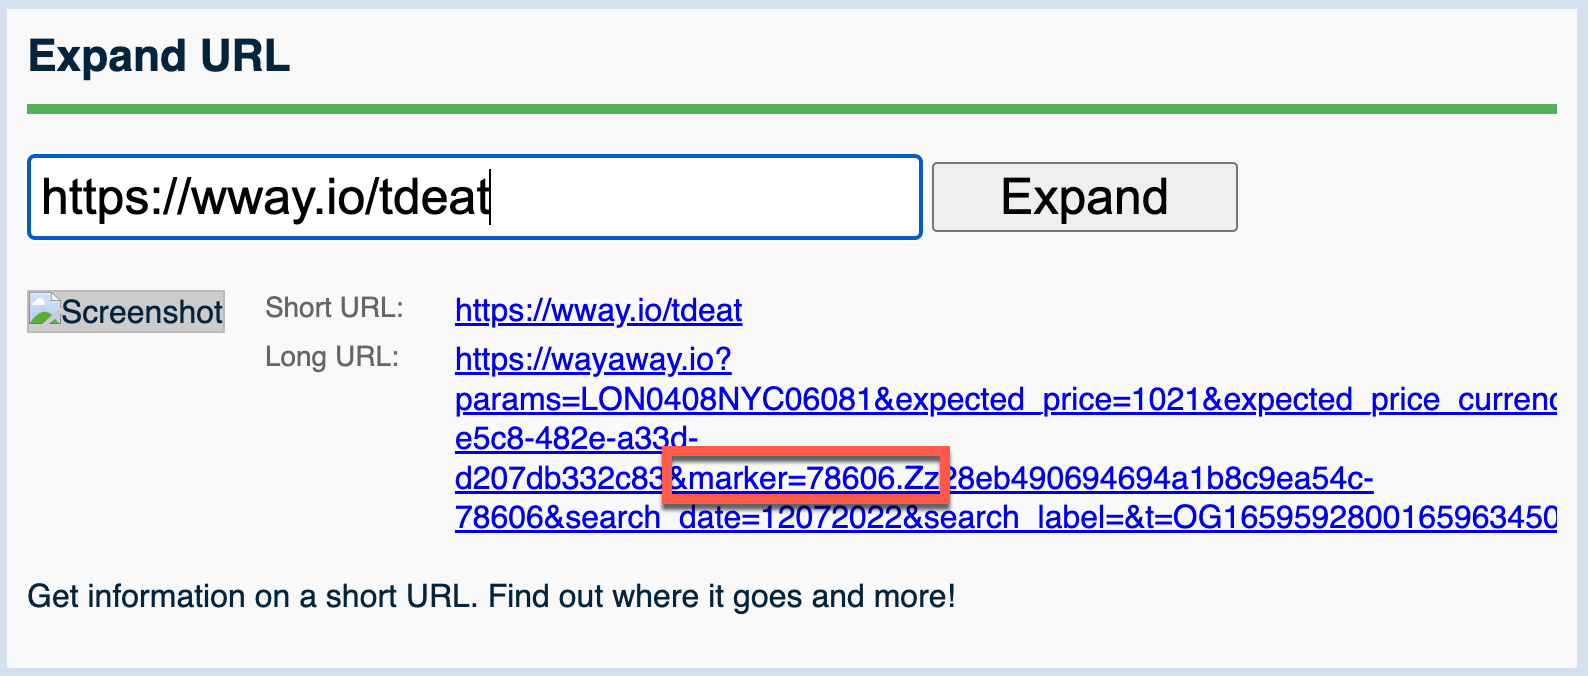Click the Expand URL page heading
Viewport: 1588px width, 676px height.
click(159, 55)
